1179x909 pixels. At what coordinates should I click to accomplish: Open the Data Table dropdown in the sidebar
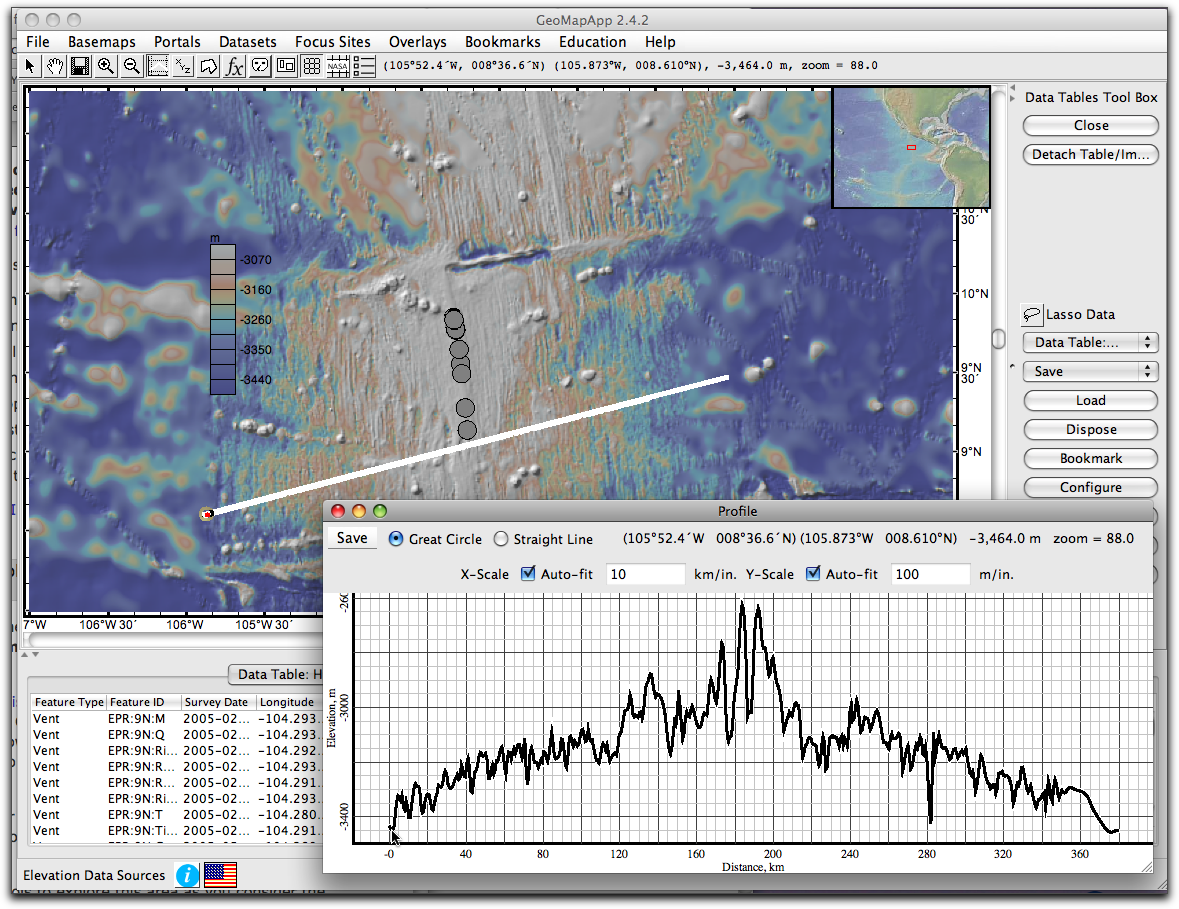(x=1090, y=342)
